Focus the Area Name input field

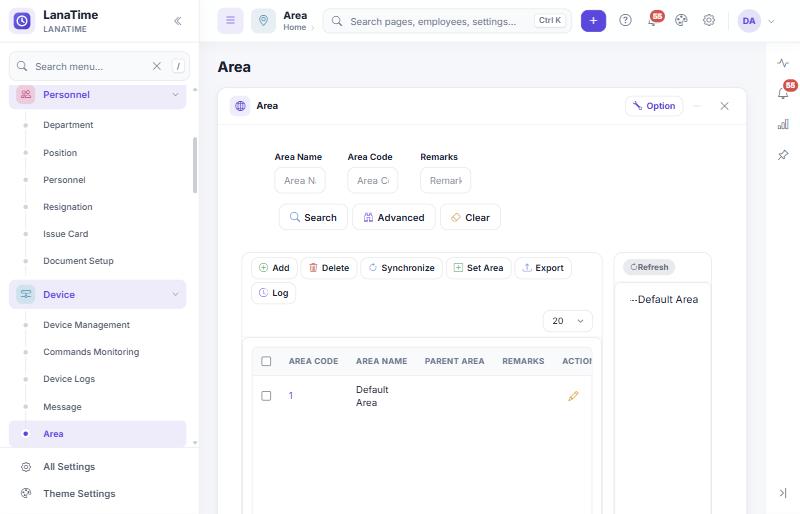(300, 180)
